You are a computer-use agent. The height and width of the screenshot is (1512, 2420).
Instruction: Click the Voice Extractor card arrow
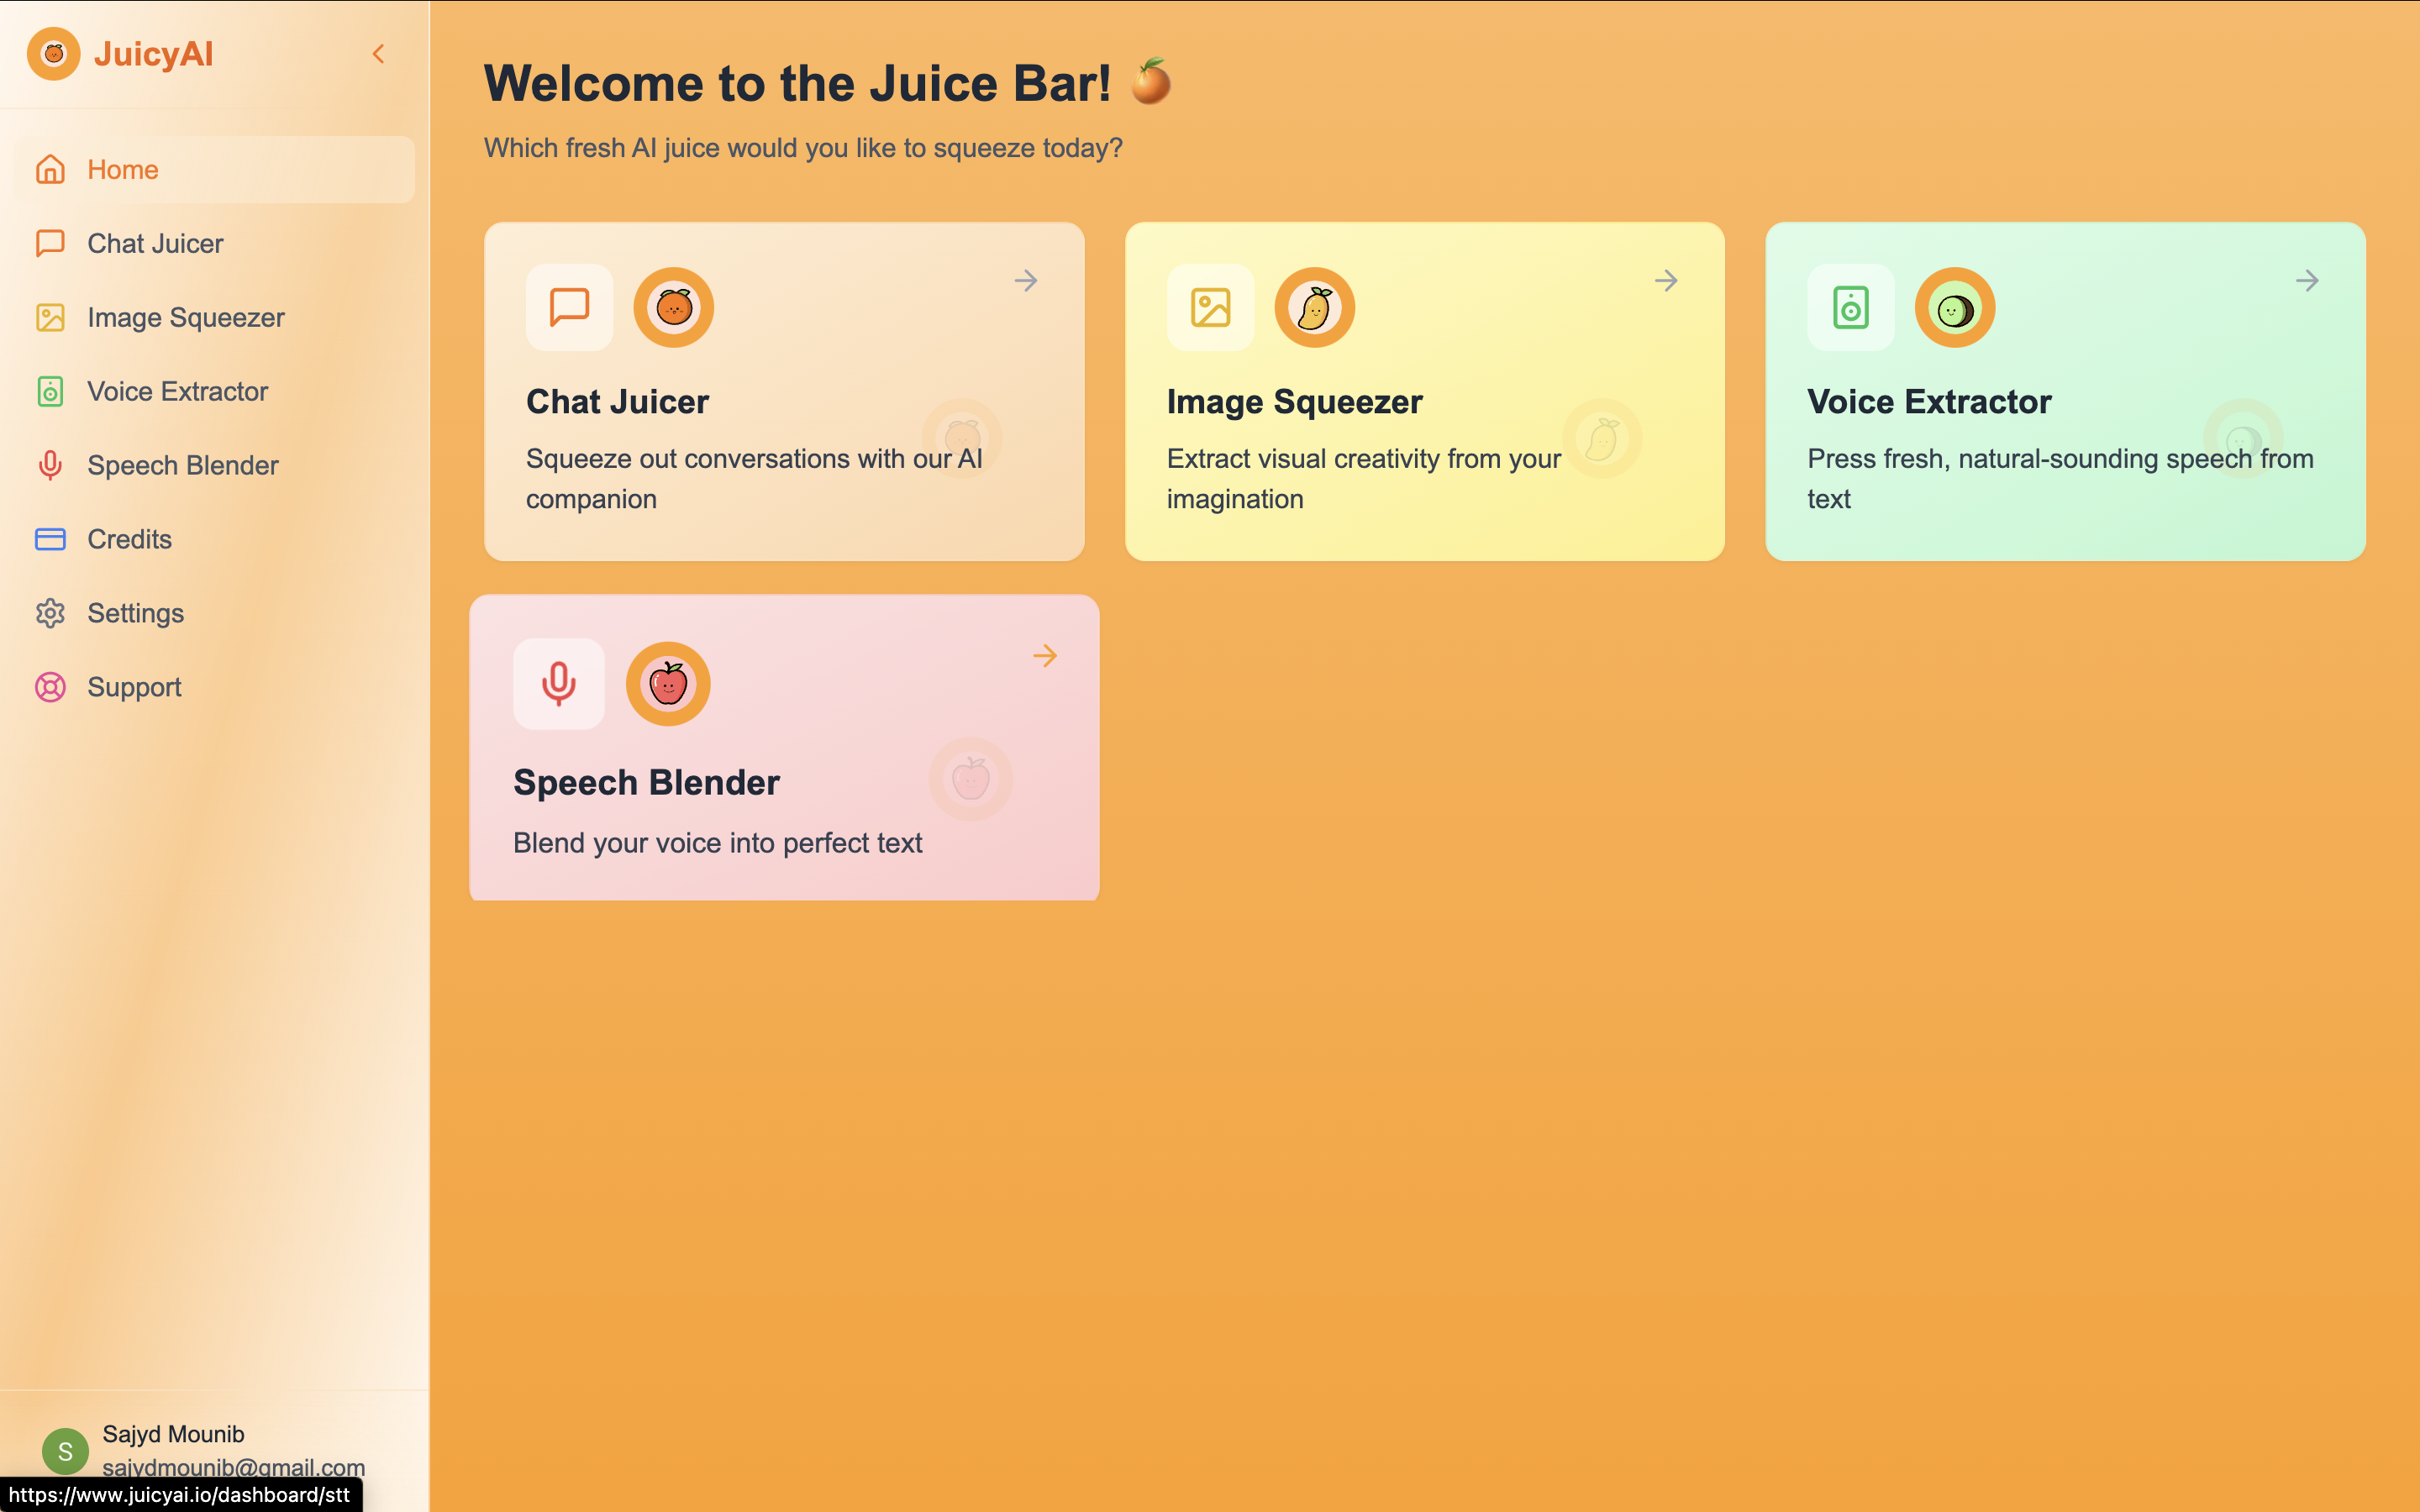[2306, 281]
